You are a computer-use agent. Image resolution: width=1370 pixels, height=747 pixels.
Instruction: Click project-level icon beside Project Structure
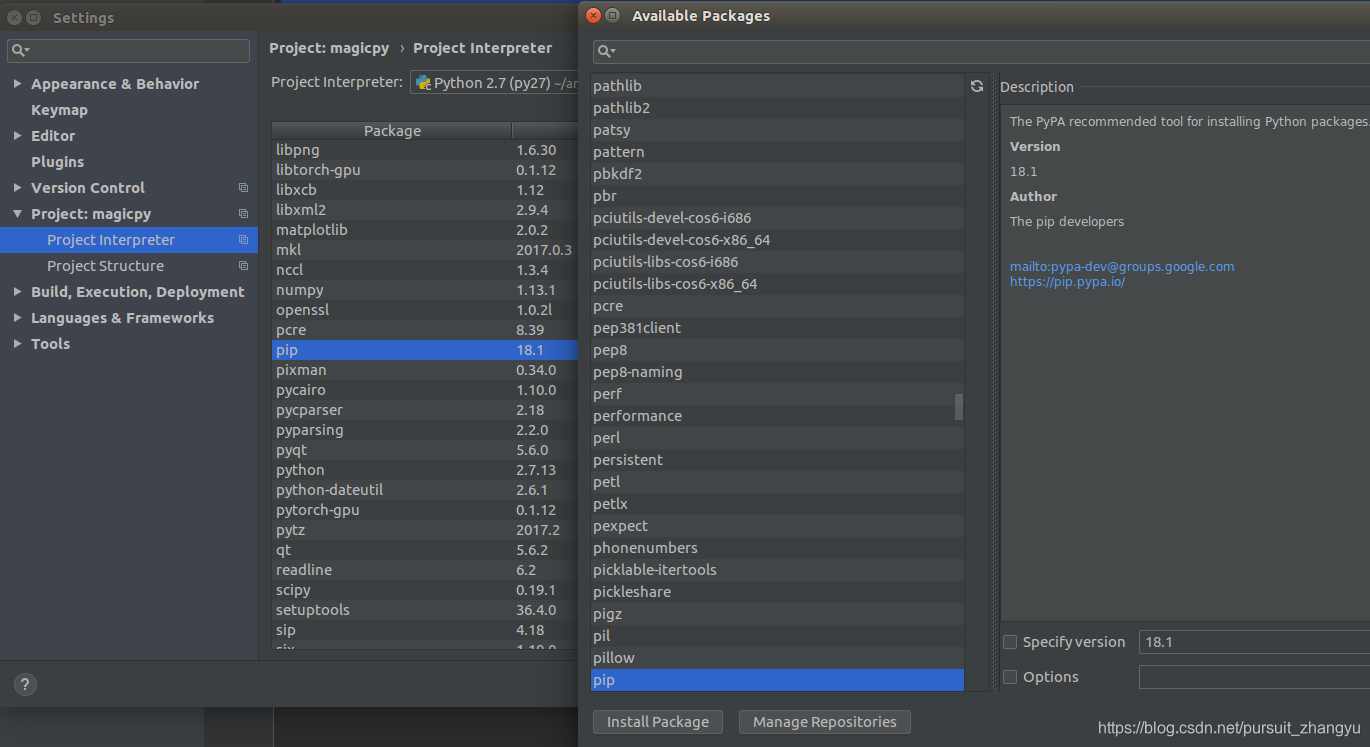pos(243,266)
